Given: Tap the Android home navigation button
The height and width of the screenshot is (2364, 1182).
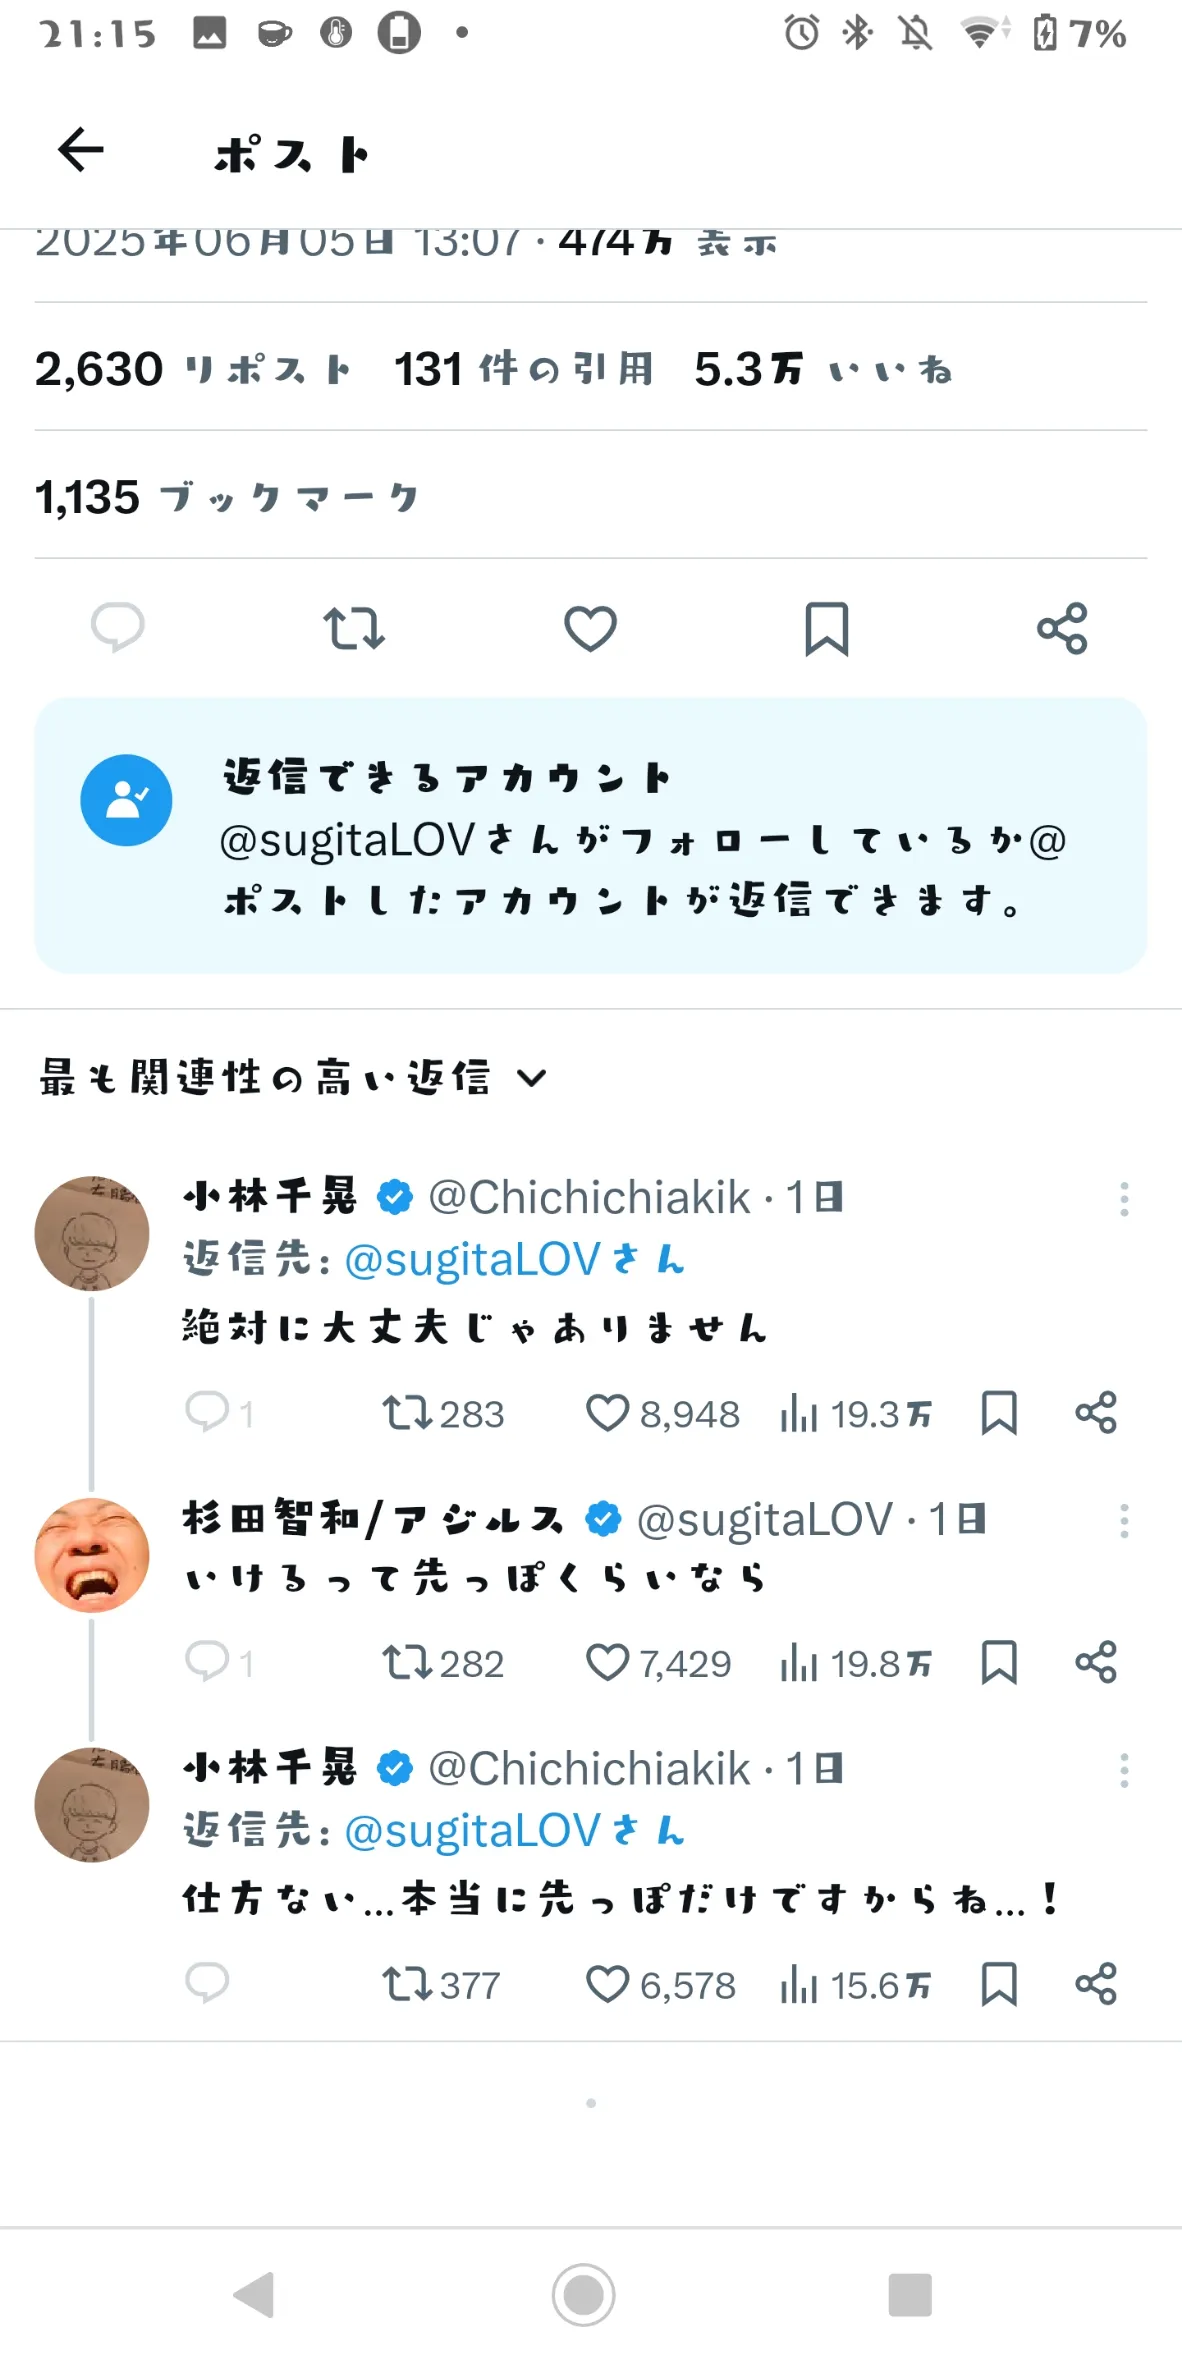Looking at the screenshot, I should click(584, 2295).
